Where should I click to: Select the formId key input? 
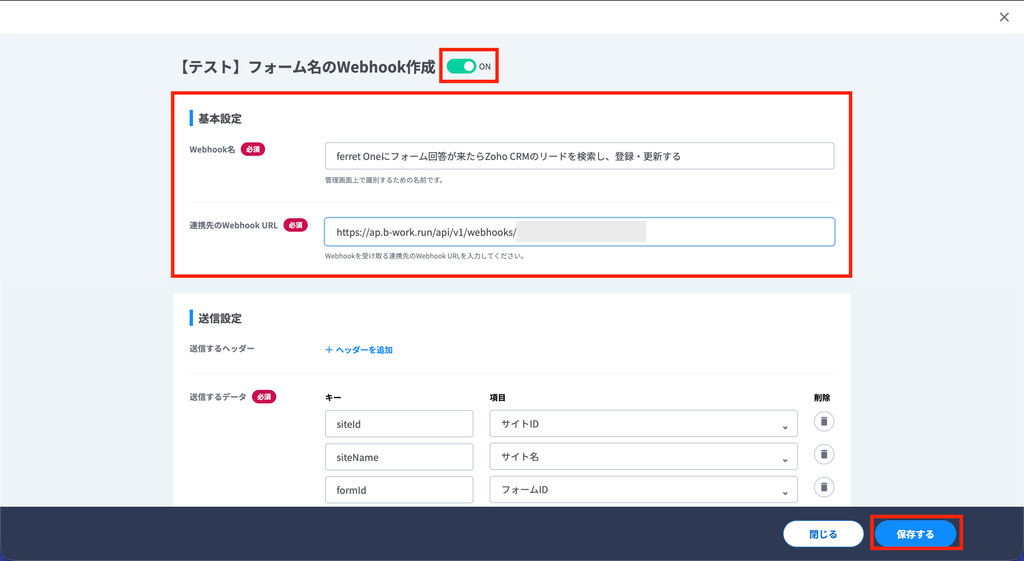398,490
